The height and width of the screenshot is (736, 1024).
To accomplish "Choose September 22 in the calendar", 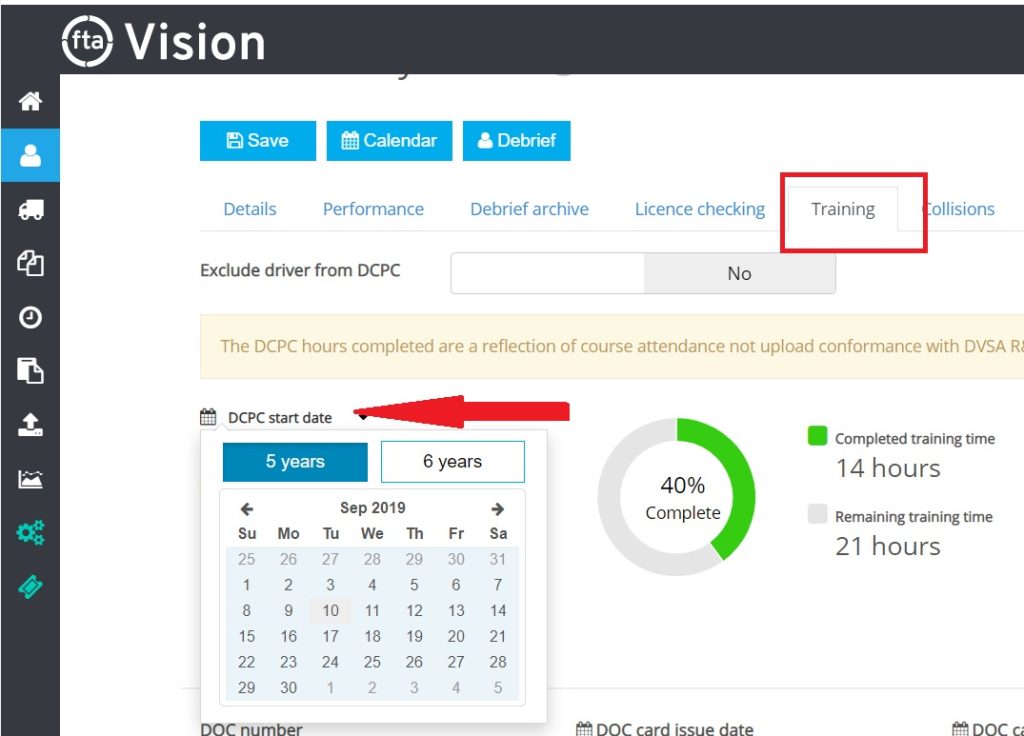I will 246,662.
